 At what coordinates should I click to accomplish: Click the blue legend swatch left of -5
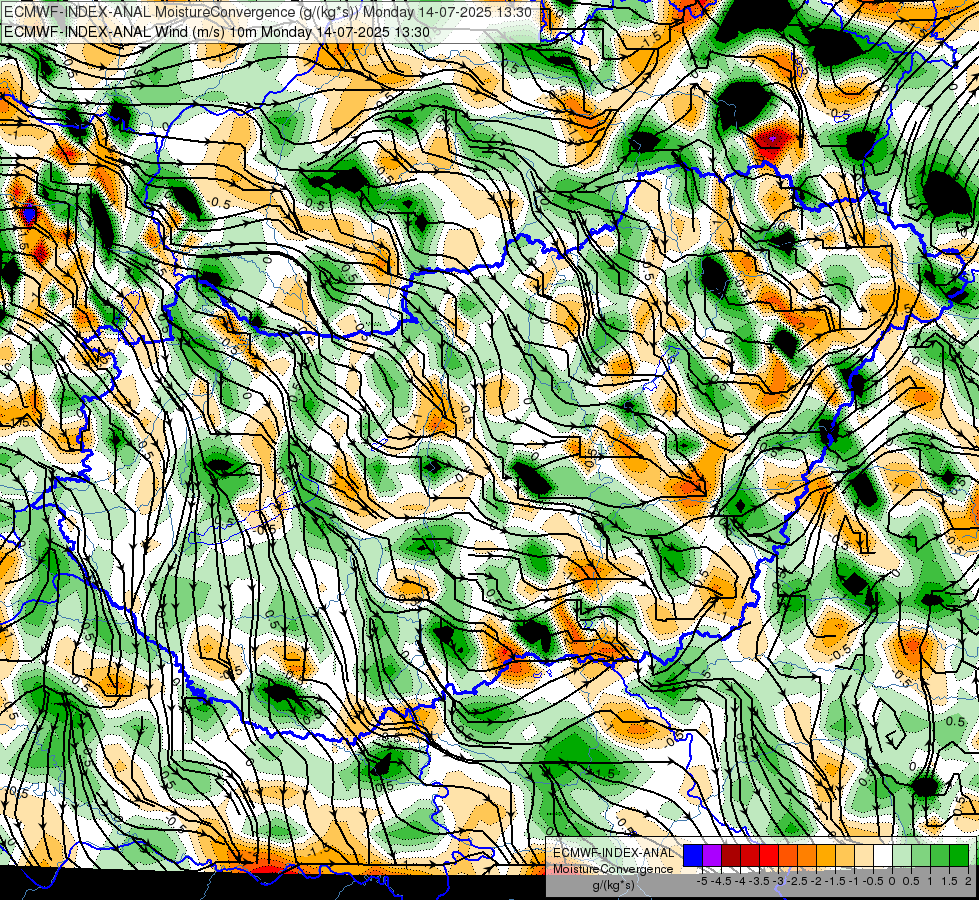[x=693, y=855]
